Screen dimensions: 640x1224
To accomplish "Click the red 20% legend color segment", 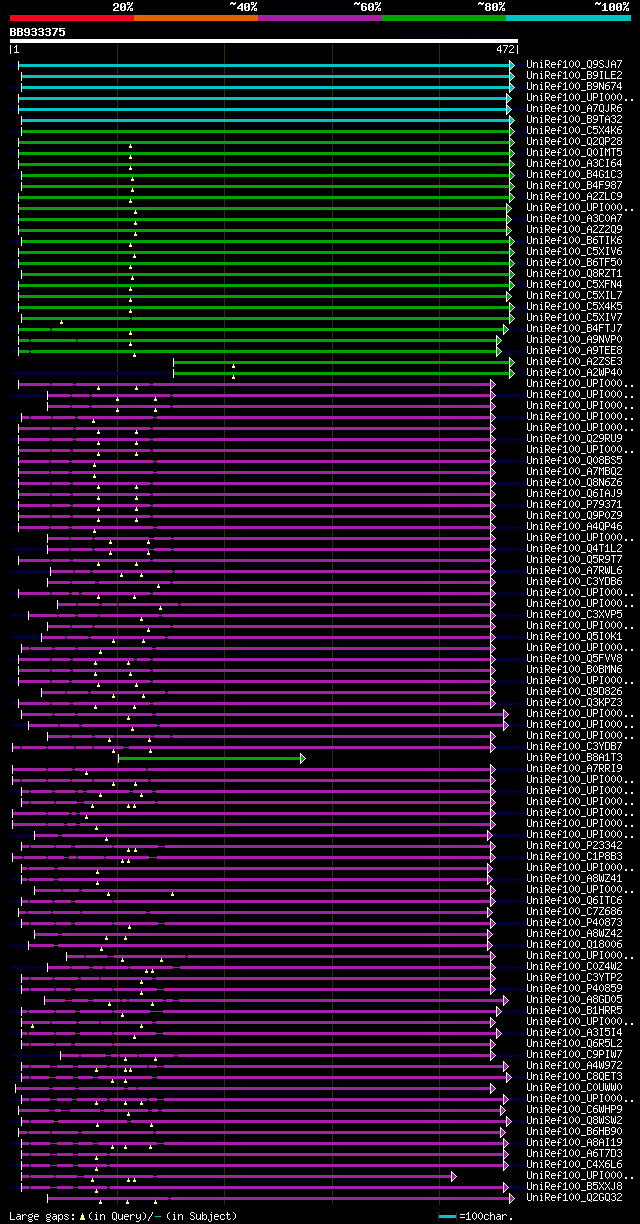I will [72, 18].
